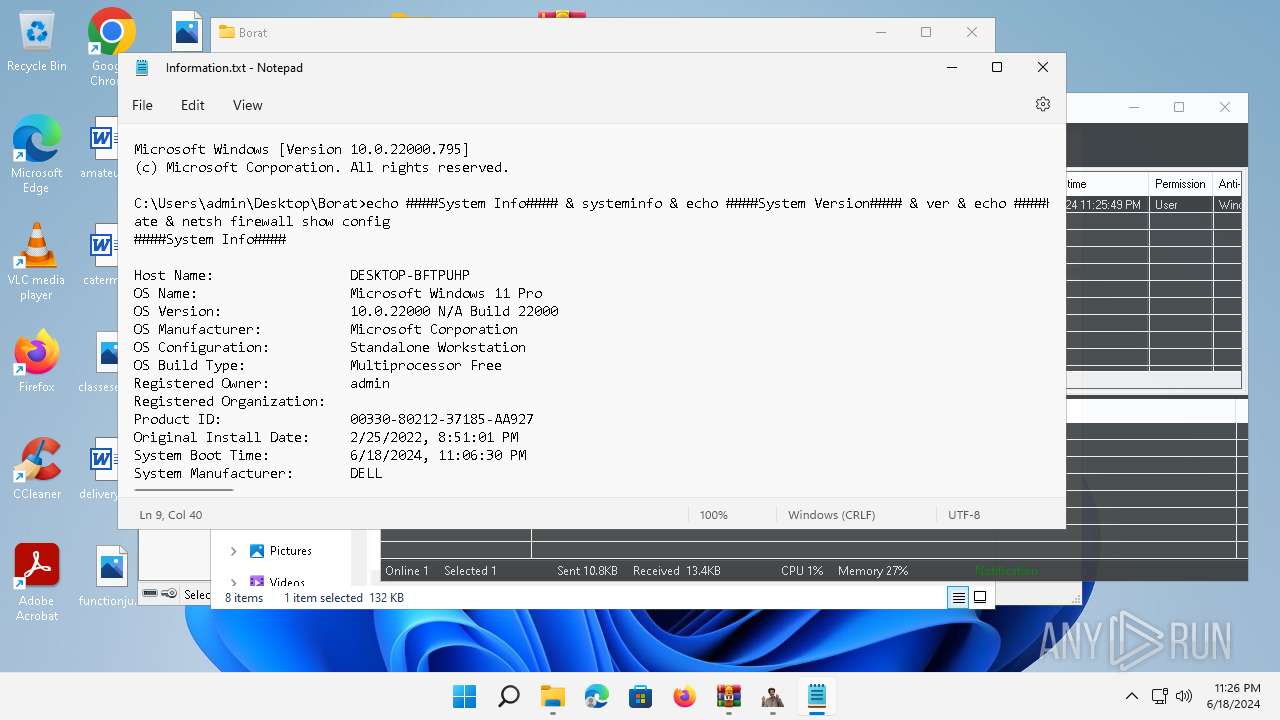This screenshot has width=1280, height=720.
Task: Click Selected 1 status in Borat window
Action: 470,571
